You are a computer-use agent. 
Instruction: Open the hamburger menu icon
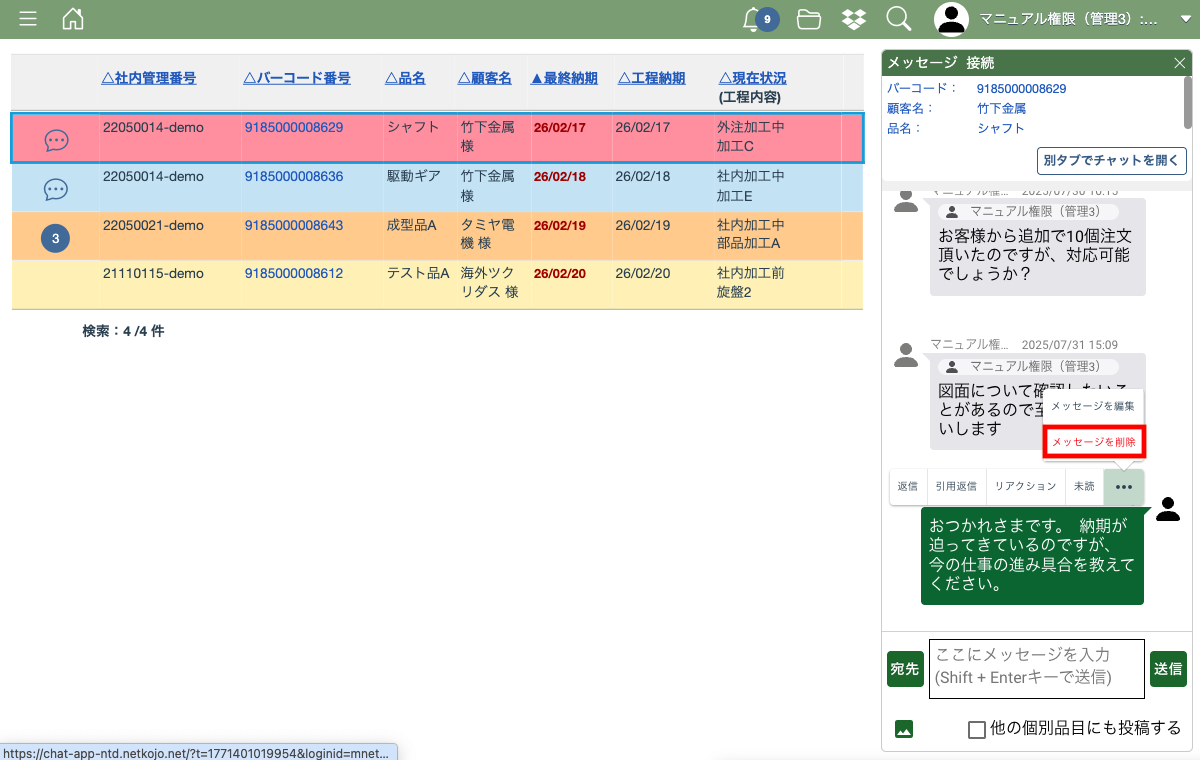point(28,19)
